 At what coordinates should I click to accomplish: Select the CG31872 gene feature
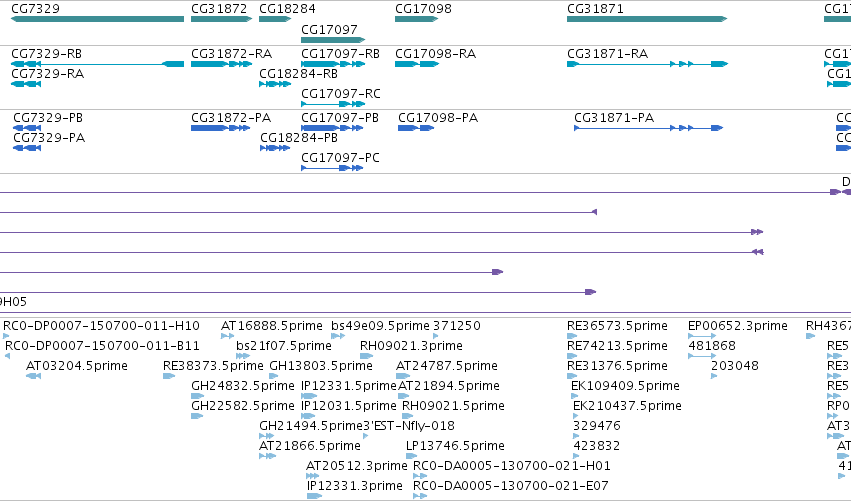[221, 19]
